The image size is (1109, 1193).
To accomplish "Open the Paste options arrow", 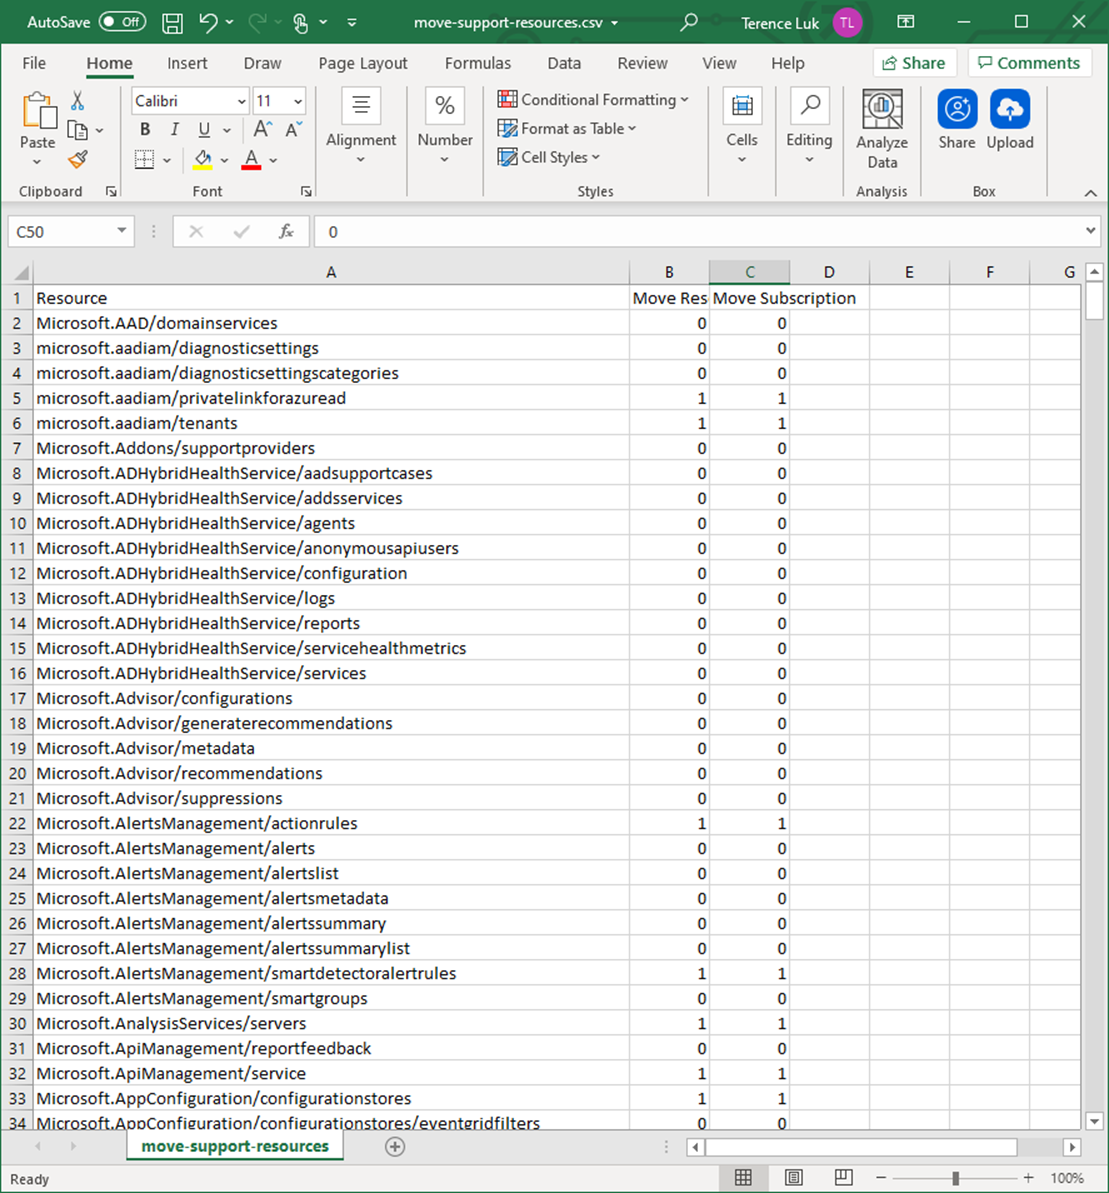I will point(37,161).
